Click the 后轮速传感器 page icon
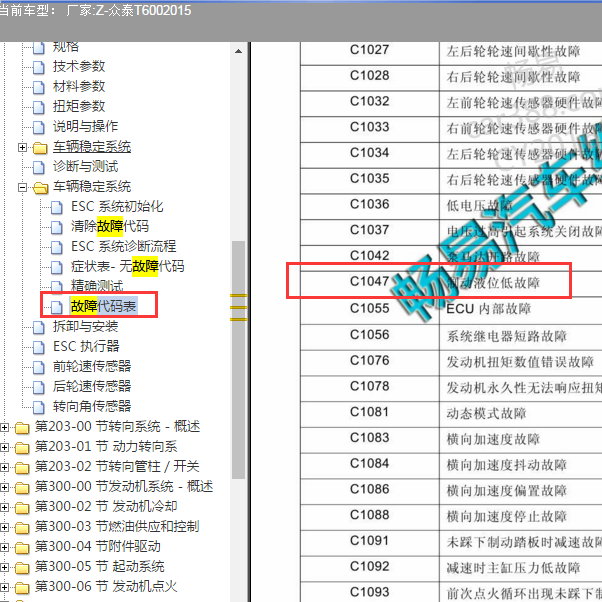The height and width of the screenshot is (602, 602). (x=38, y=387)
